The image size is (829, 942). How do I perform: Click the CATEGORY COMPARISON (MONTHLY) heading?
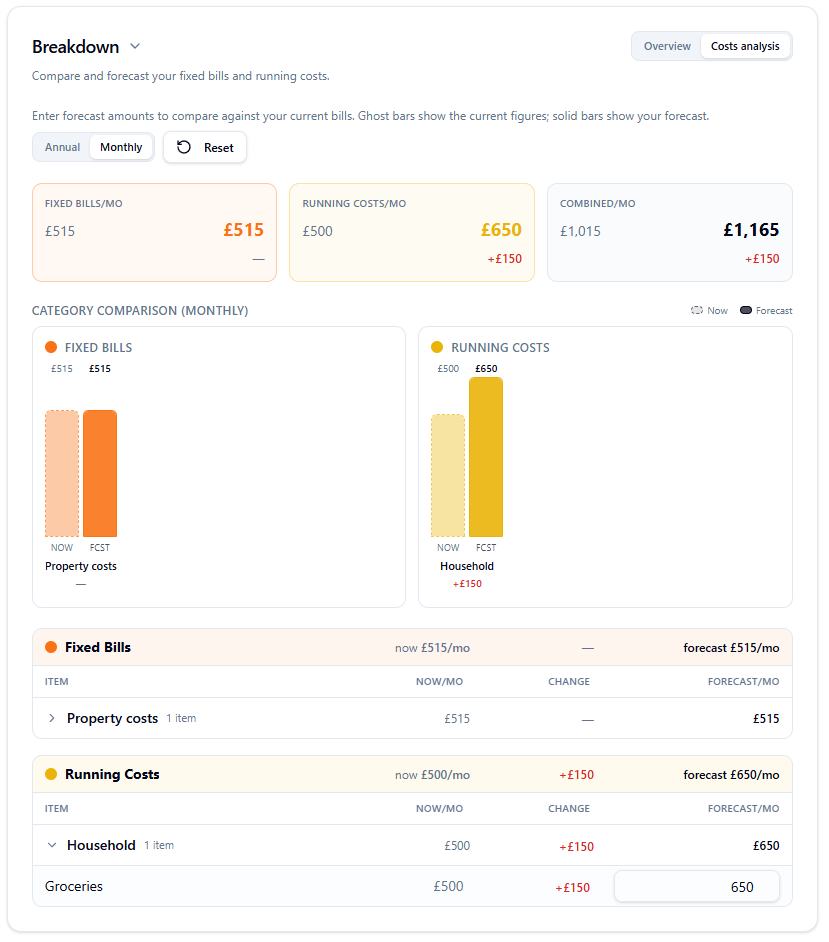click(140, 311)
